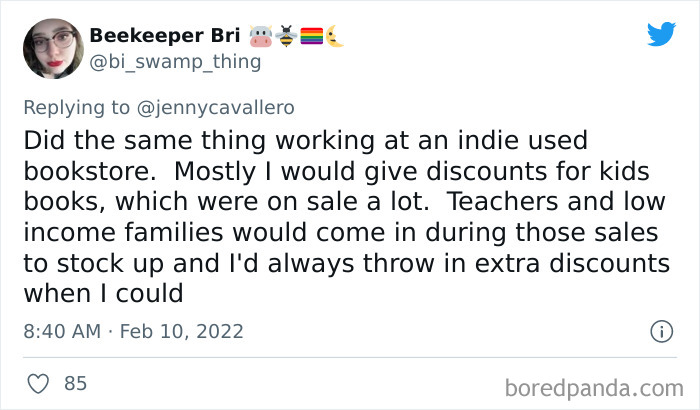Open the @bi_swamp_thing handle
700x410 pixels.
(x=175, y=62)
